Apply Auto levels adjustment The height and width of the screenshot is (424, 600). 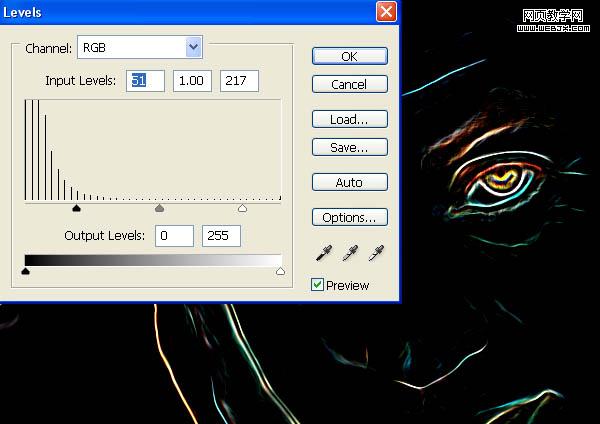click(x=349, y=182)
